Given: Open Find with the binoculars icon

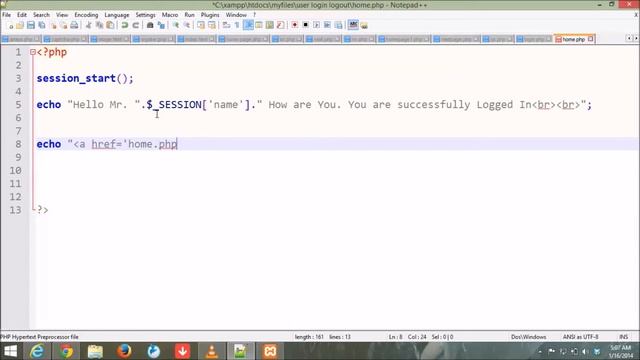Looking at the screenshot, I should tap(150, 25).
